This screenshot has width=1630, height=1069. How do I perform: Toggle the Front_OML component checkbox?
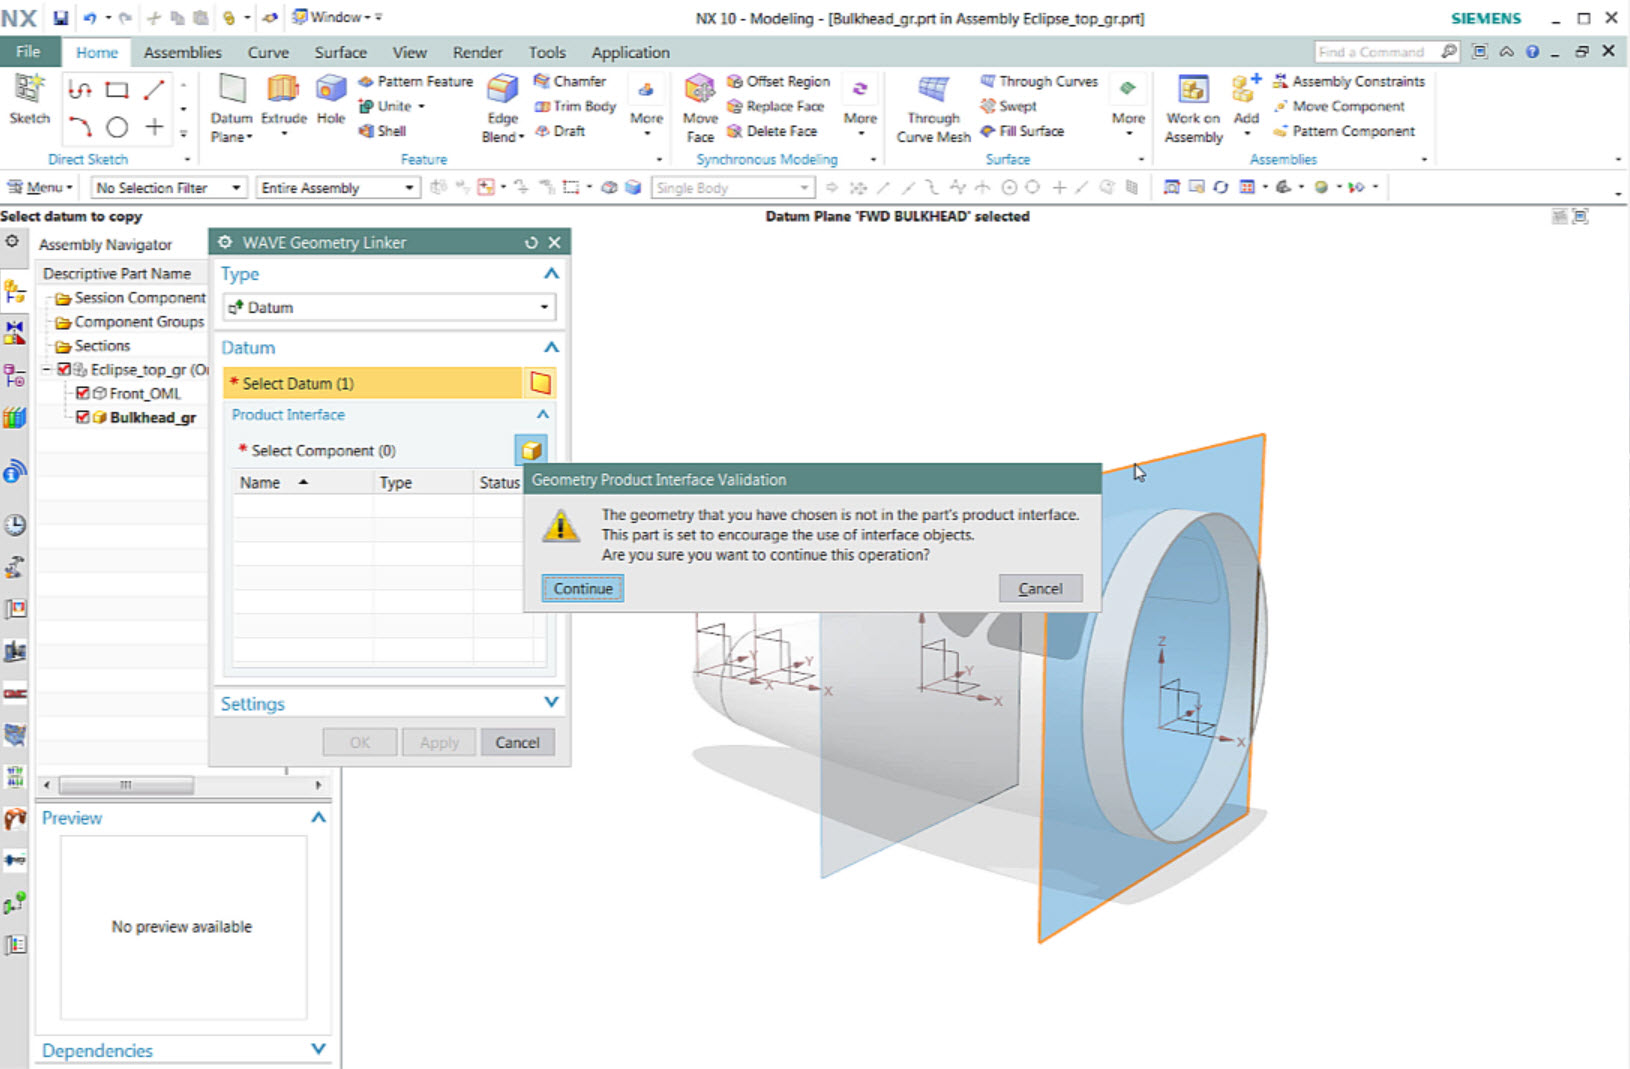[83, 393]
